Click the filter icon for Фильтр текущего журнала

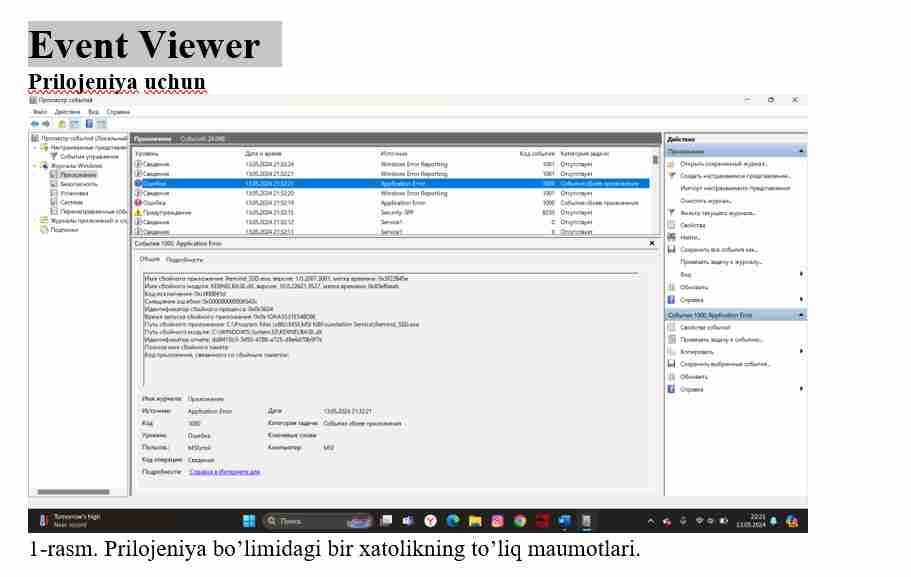[672, 213]
